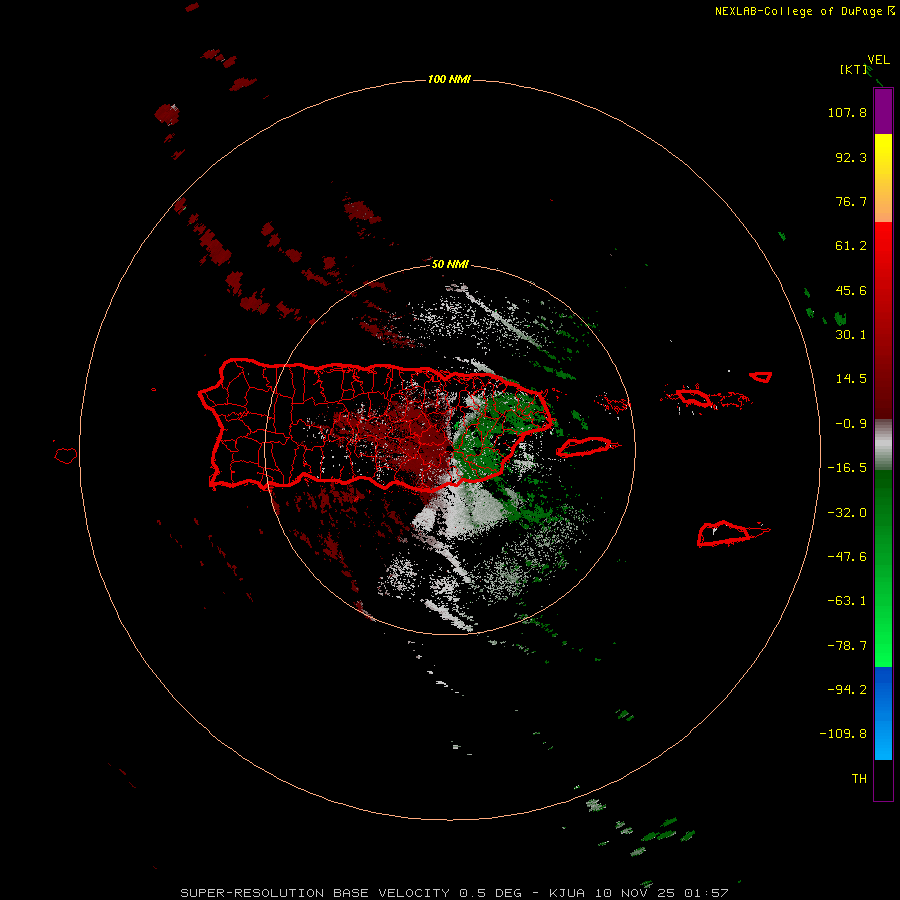900x900 pixels.
Task: Click the 30.1 value on the velocity scale
Action: 851,335
